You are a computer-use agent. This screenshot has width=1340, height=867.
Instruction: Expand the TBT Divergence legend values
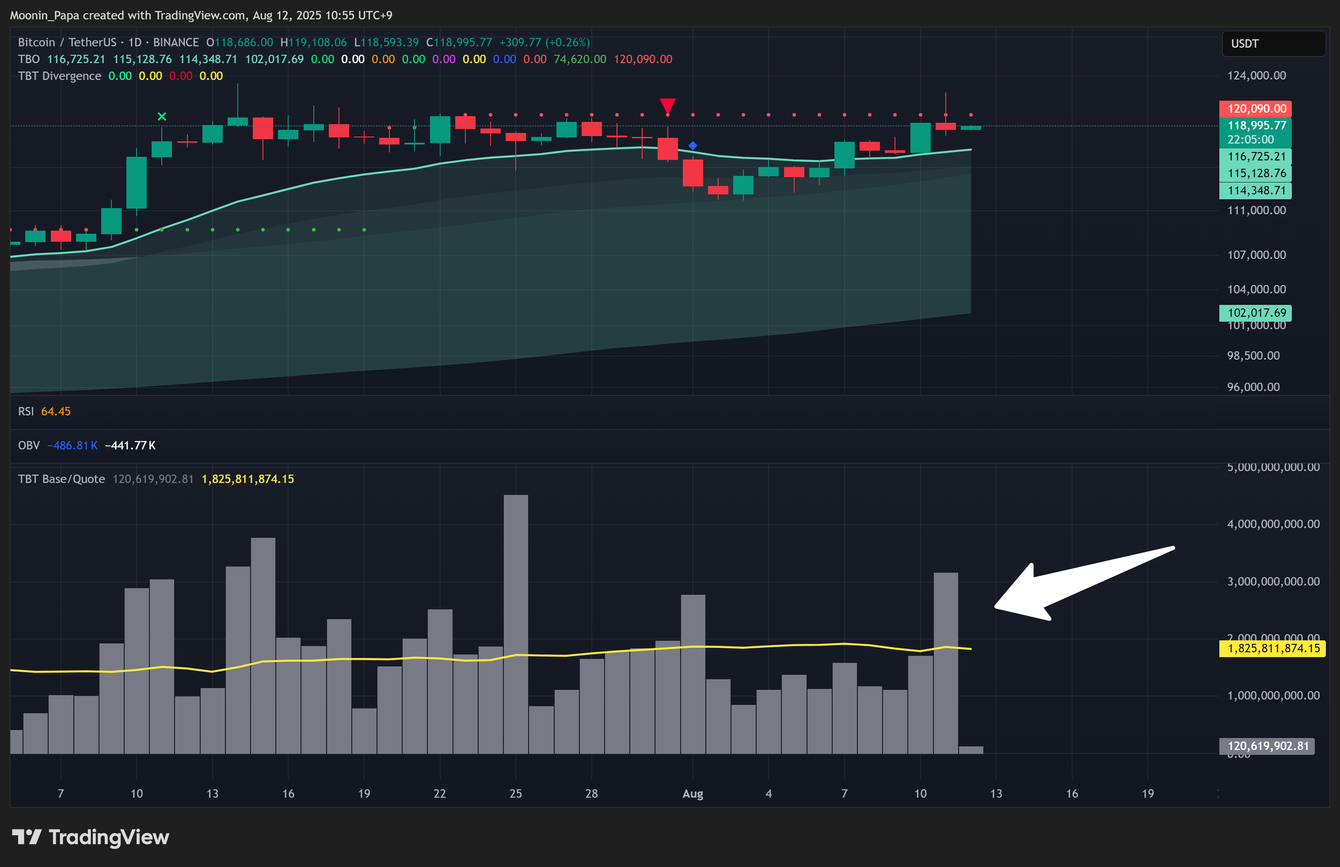[60, 76]
